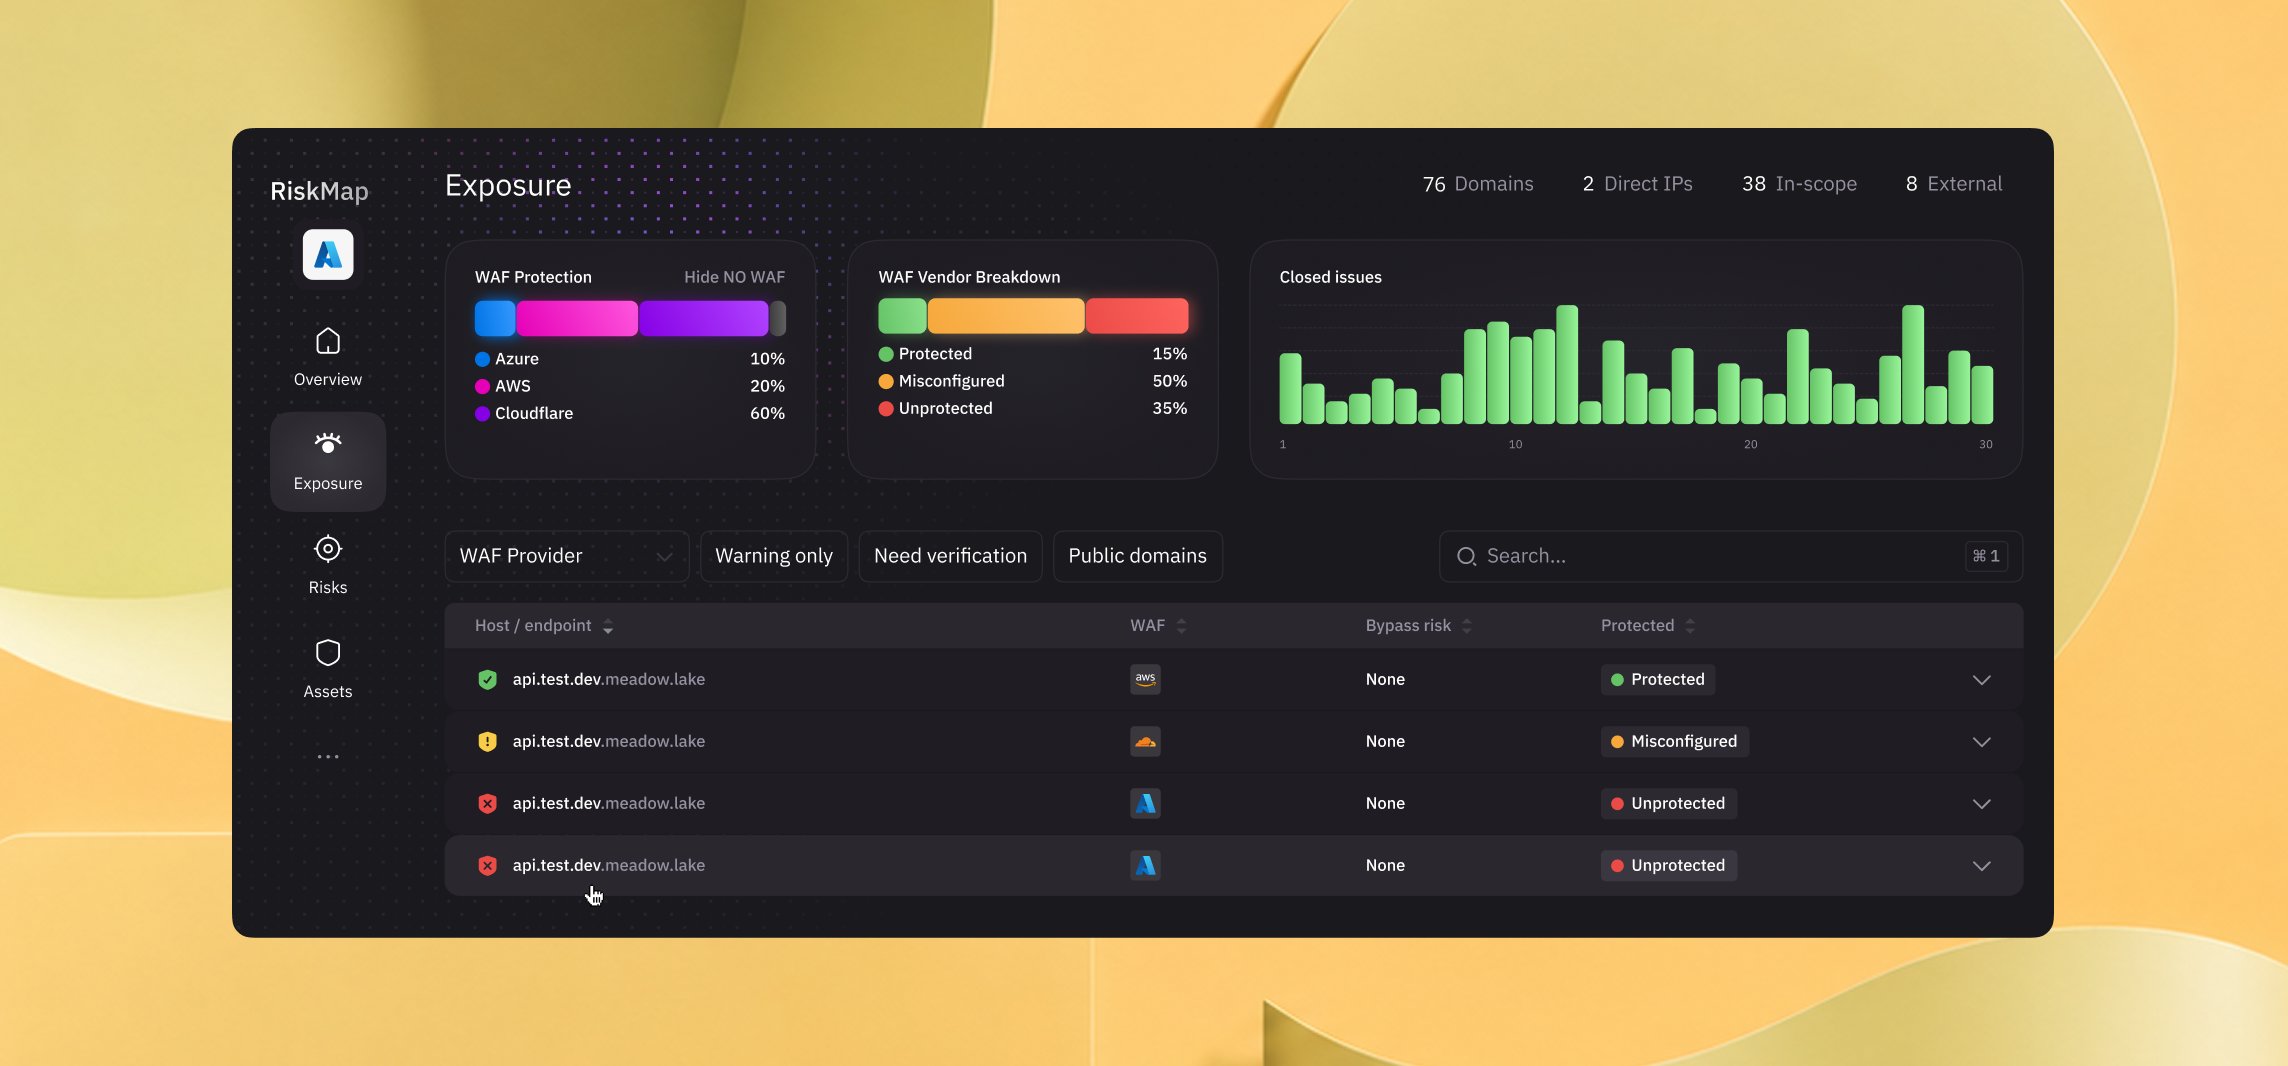This screenshot has width=2288, height=1066.
Task: Expand the Protected row chevron
Action: pos(1981,680)
